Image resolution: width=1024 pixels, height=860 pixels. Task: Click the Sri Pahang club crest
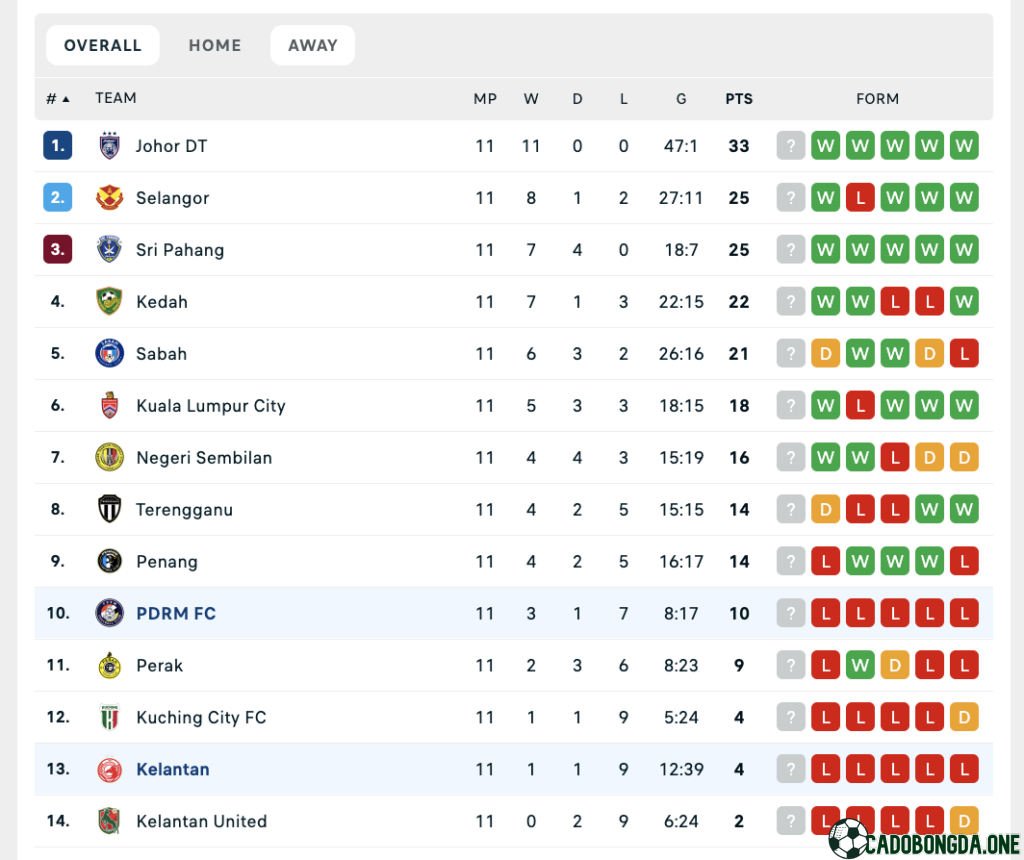pyautogui.click(x=109, y=249)
